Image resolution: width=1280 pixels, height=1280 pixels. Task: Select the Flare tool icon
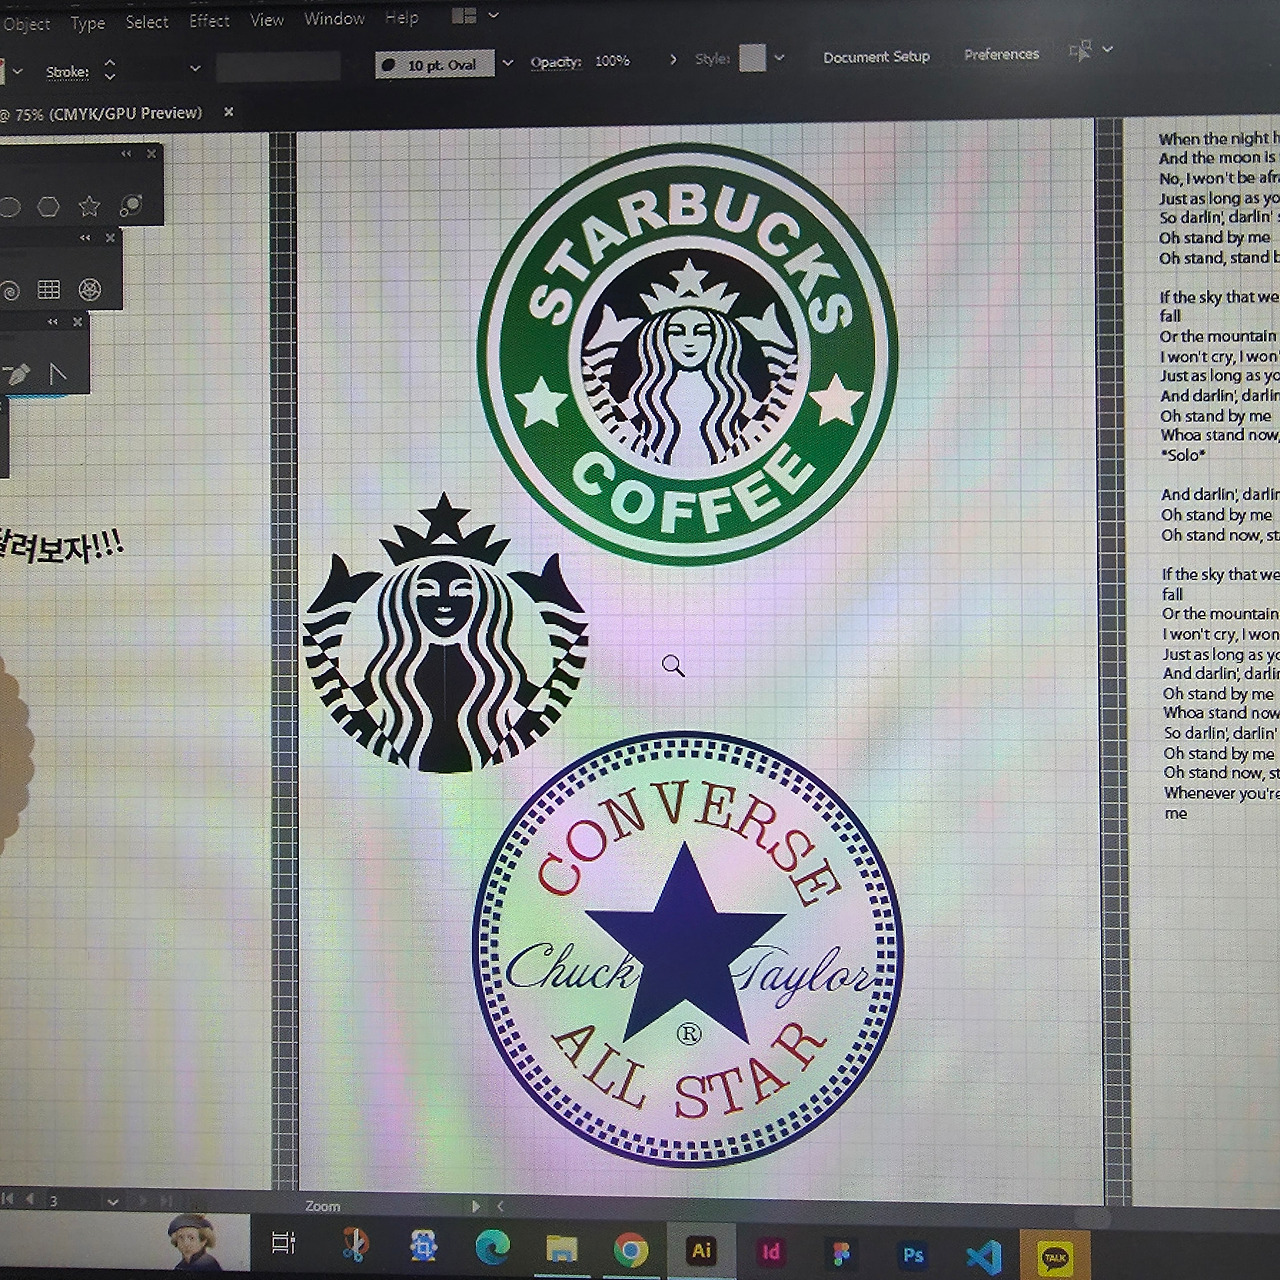coord(130,205)
